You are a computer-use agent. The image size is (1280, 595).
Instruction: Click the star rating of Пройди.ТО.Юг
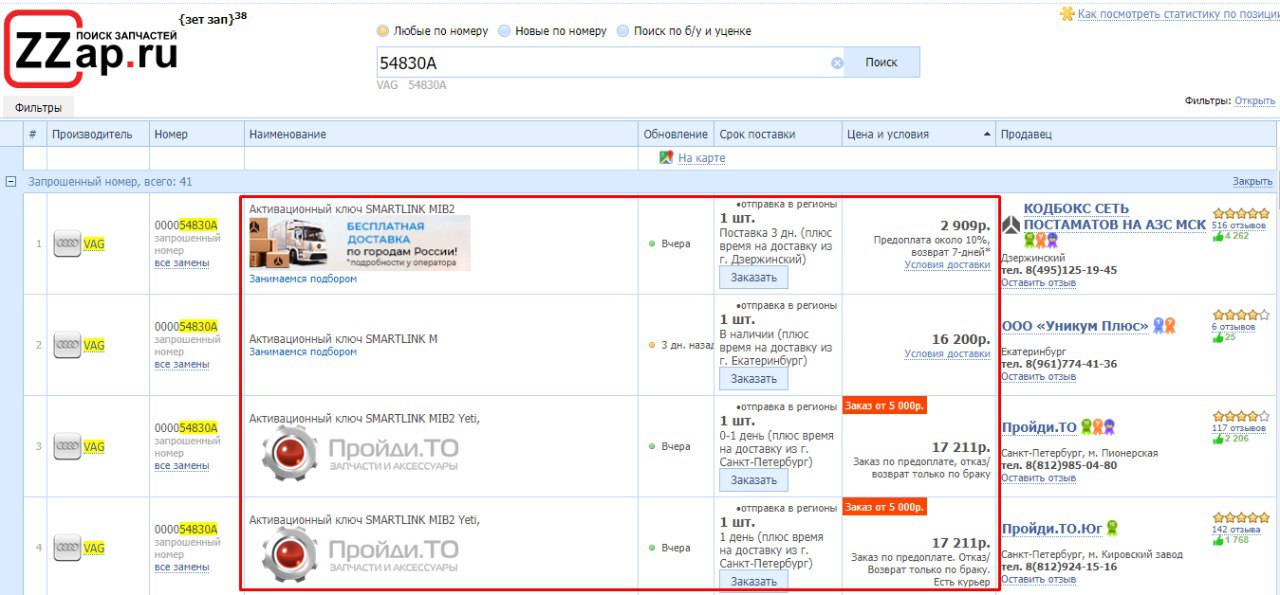point(1241,517)
